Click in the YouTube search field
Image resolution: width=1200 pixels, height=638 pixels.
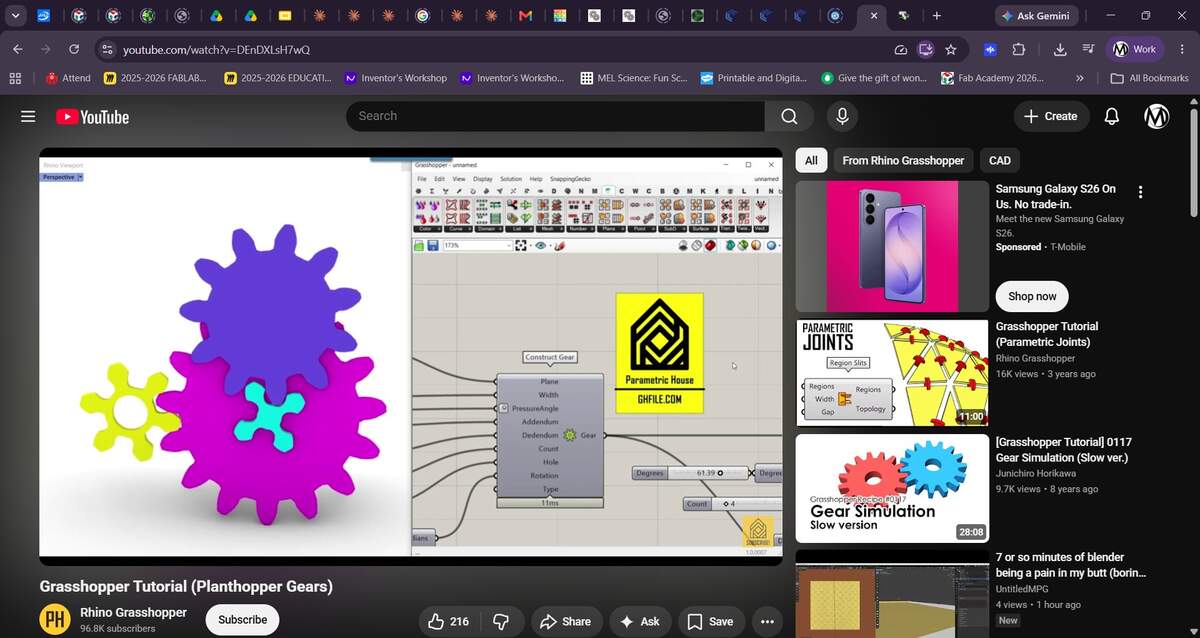[555, 116]
